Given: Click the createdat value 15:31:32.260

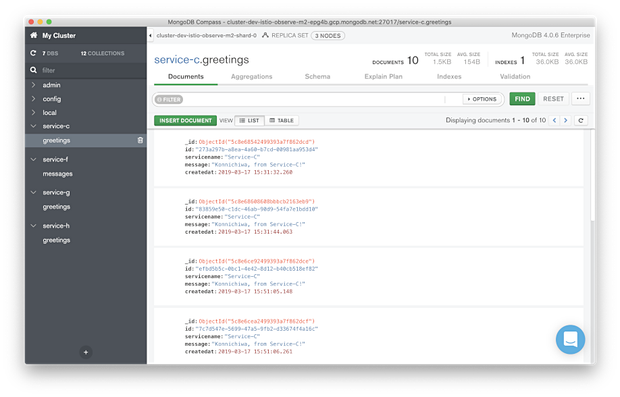Looking at the screenshot, I should point(255,172).
